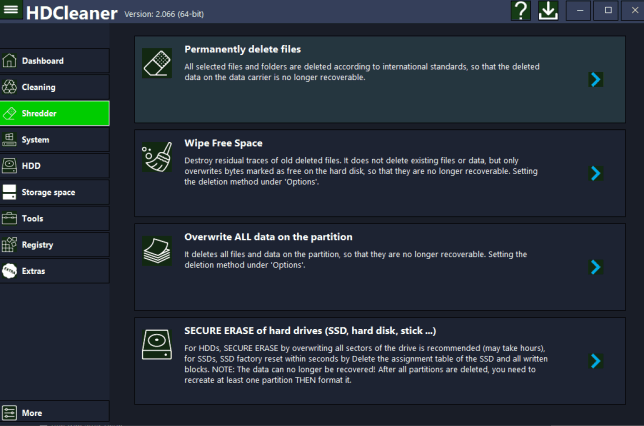The height and width of the screenshot is (426, 644).
Task: Click the green help question mark icon
Action: point(521,11)
